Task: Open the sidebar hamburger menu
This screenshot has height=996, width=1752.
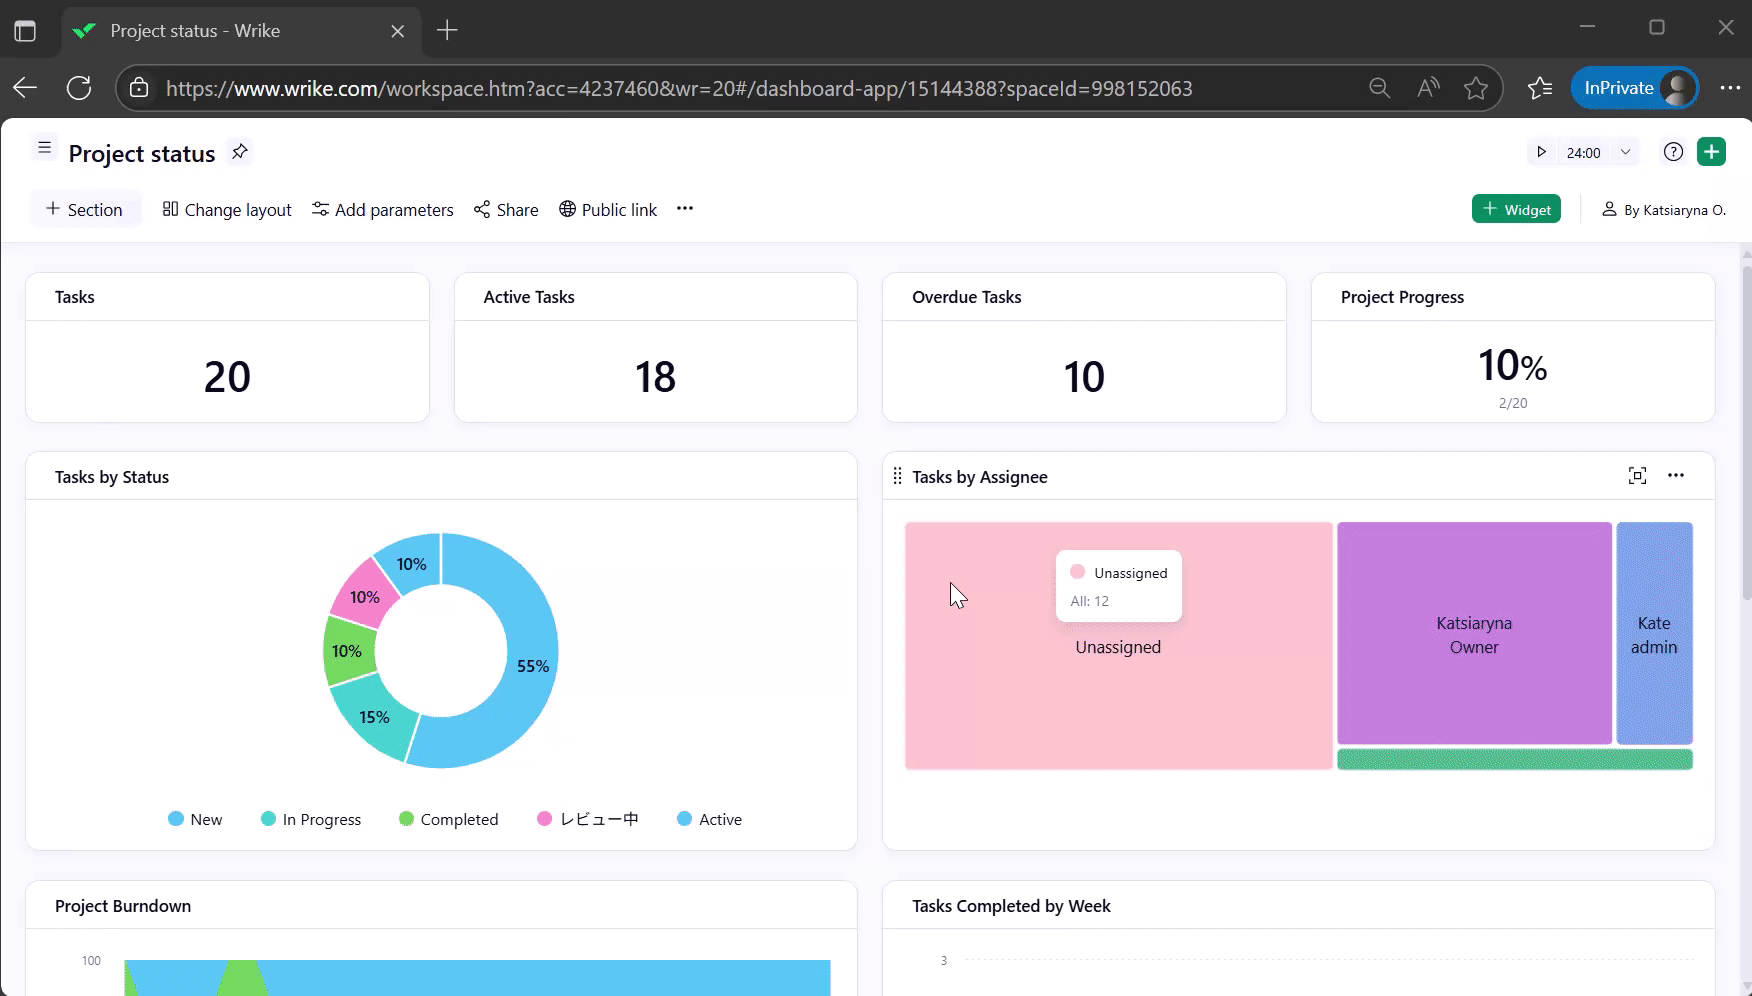Action: (44, 148)
